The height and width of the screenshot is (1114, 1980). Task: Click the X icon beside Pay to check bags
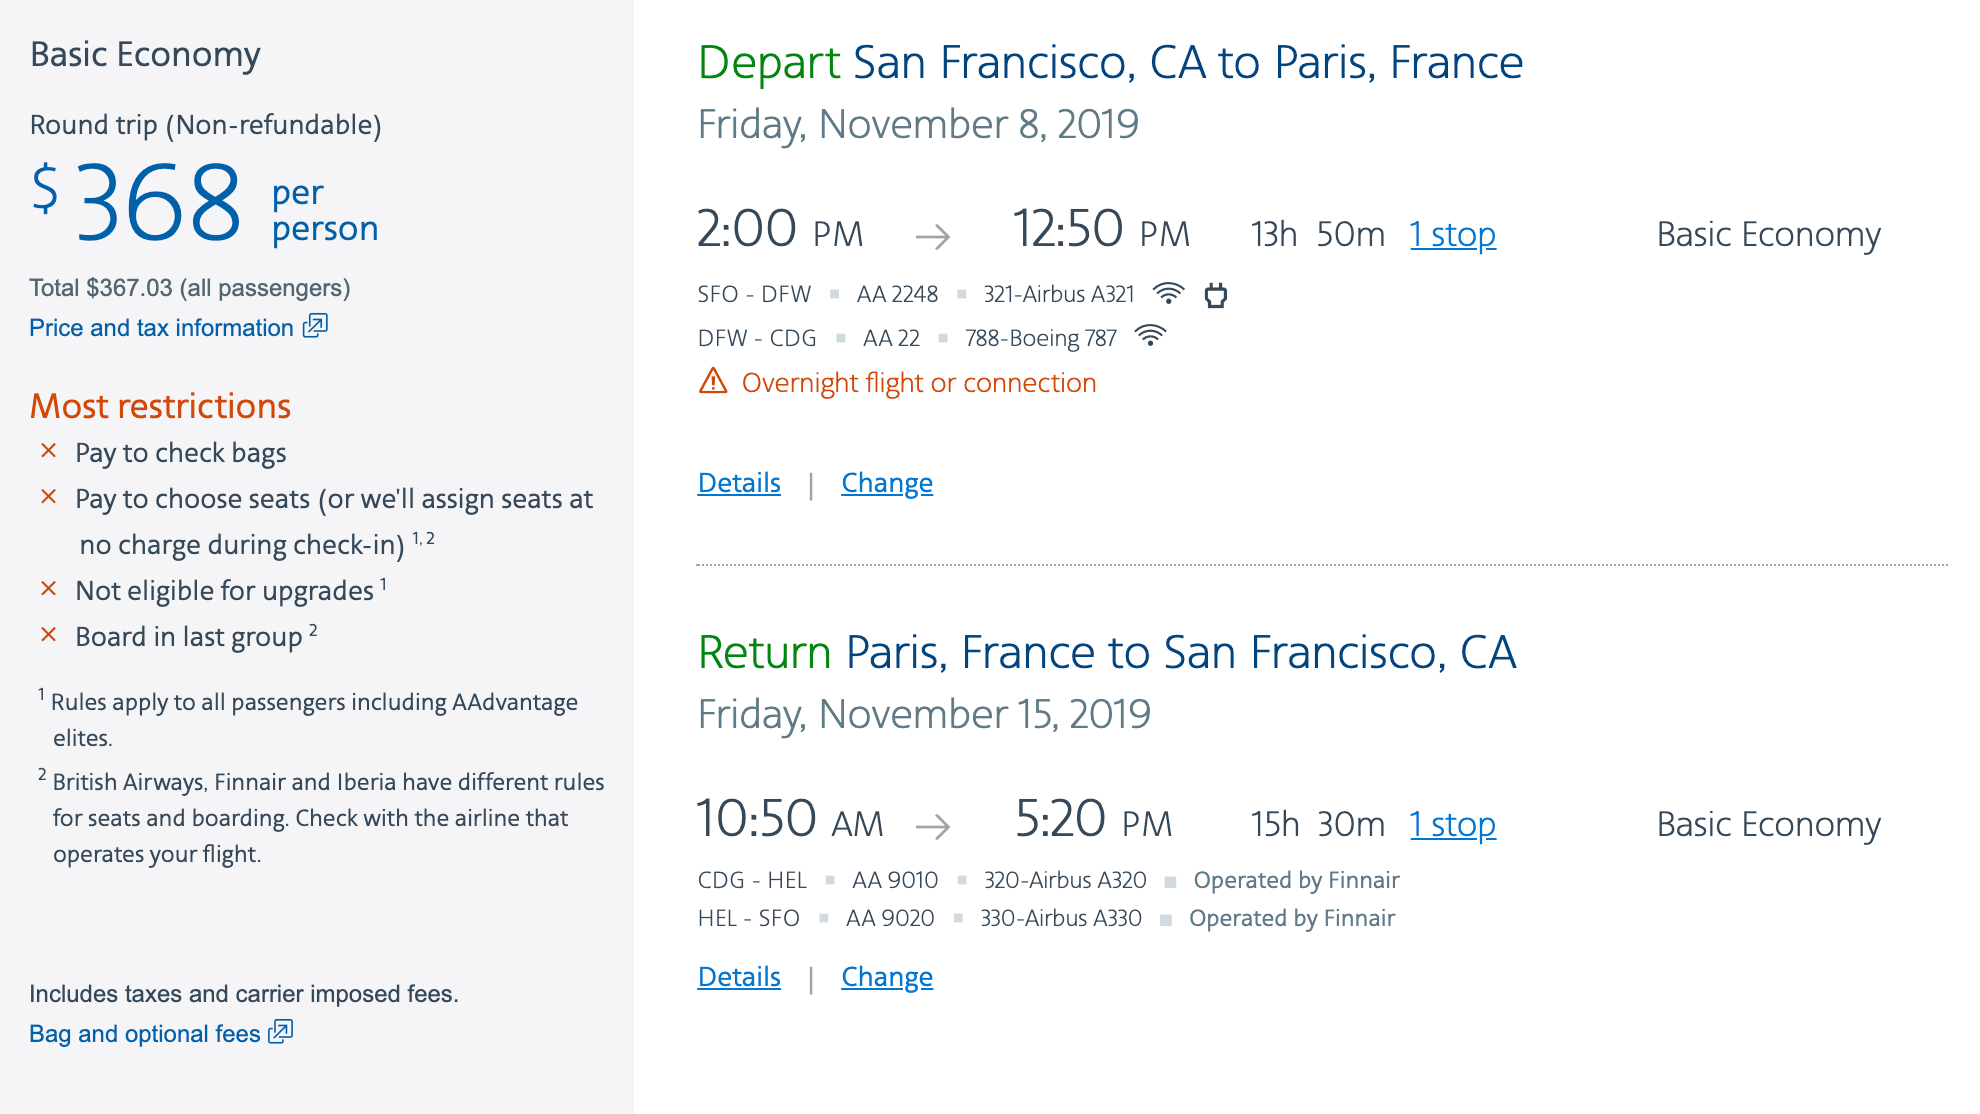(x=48, y=451)
